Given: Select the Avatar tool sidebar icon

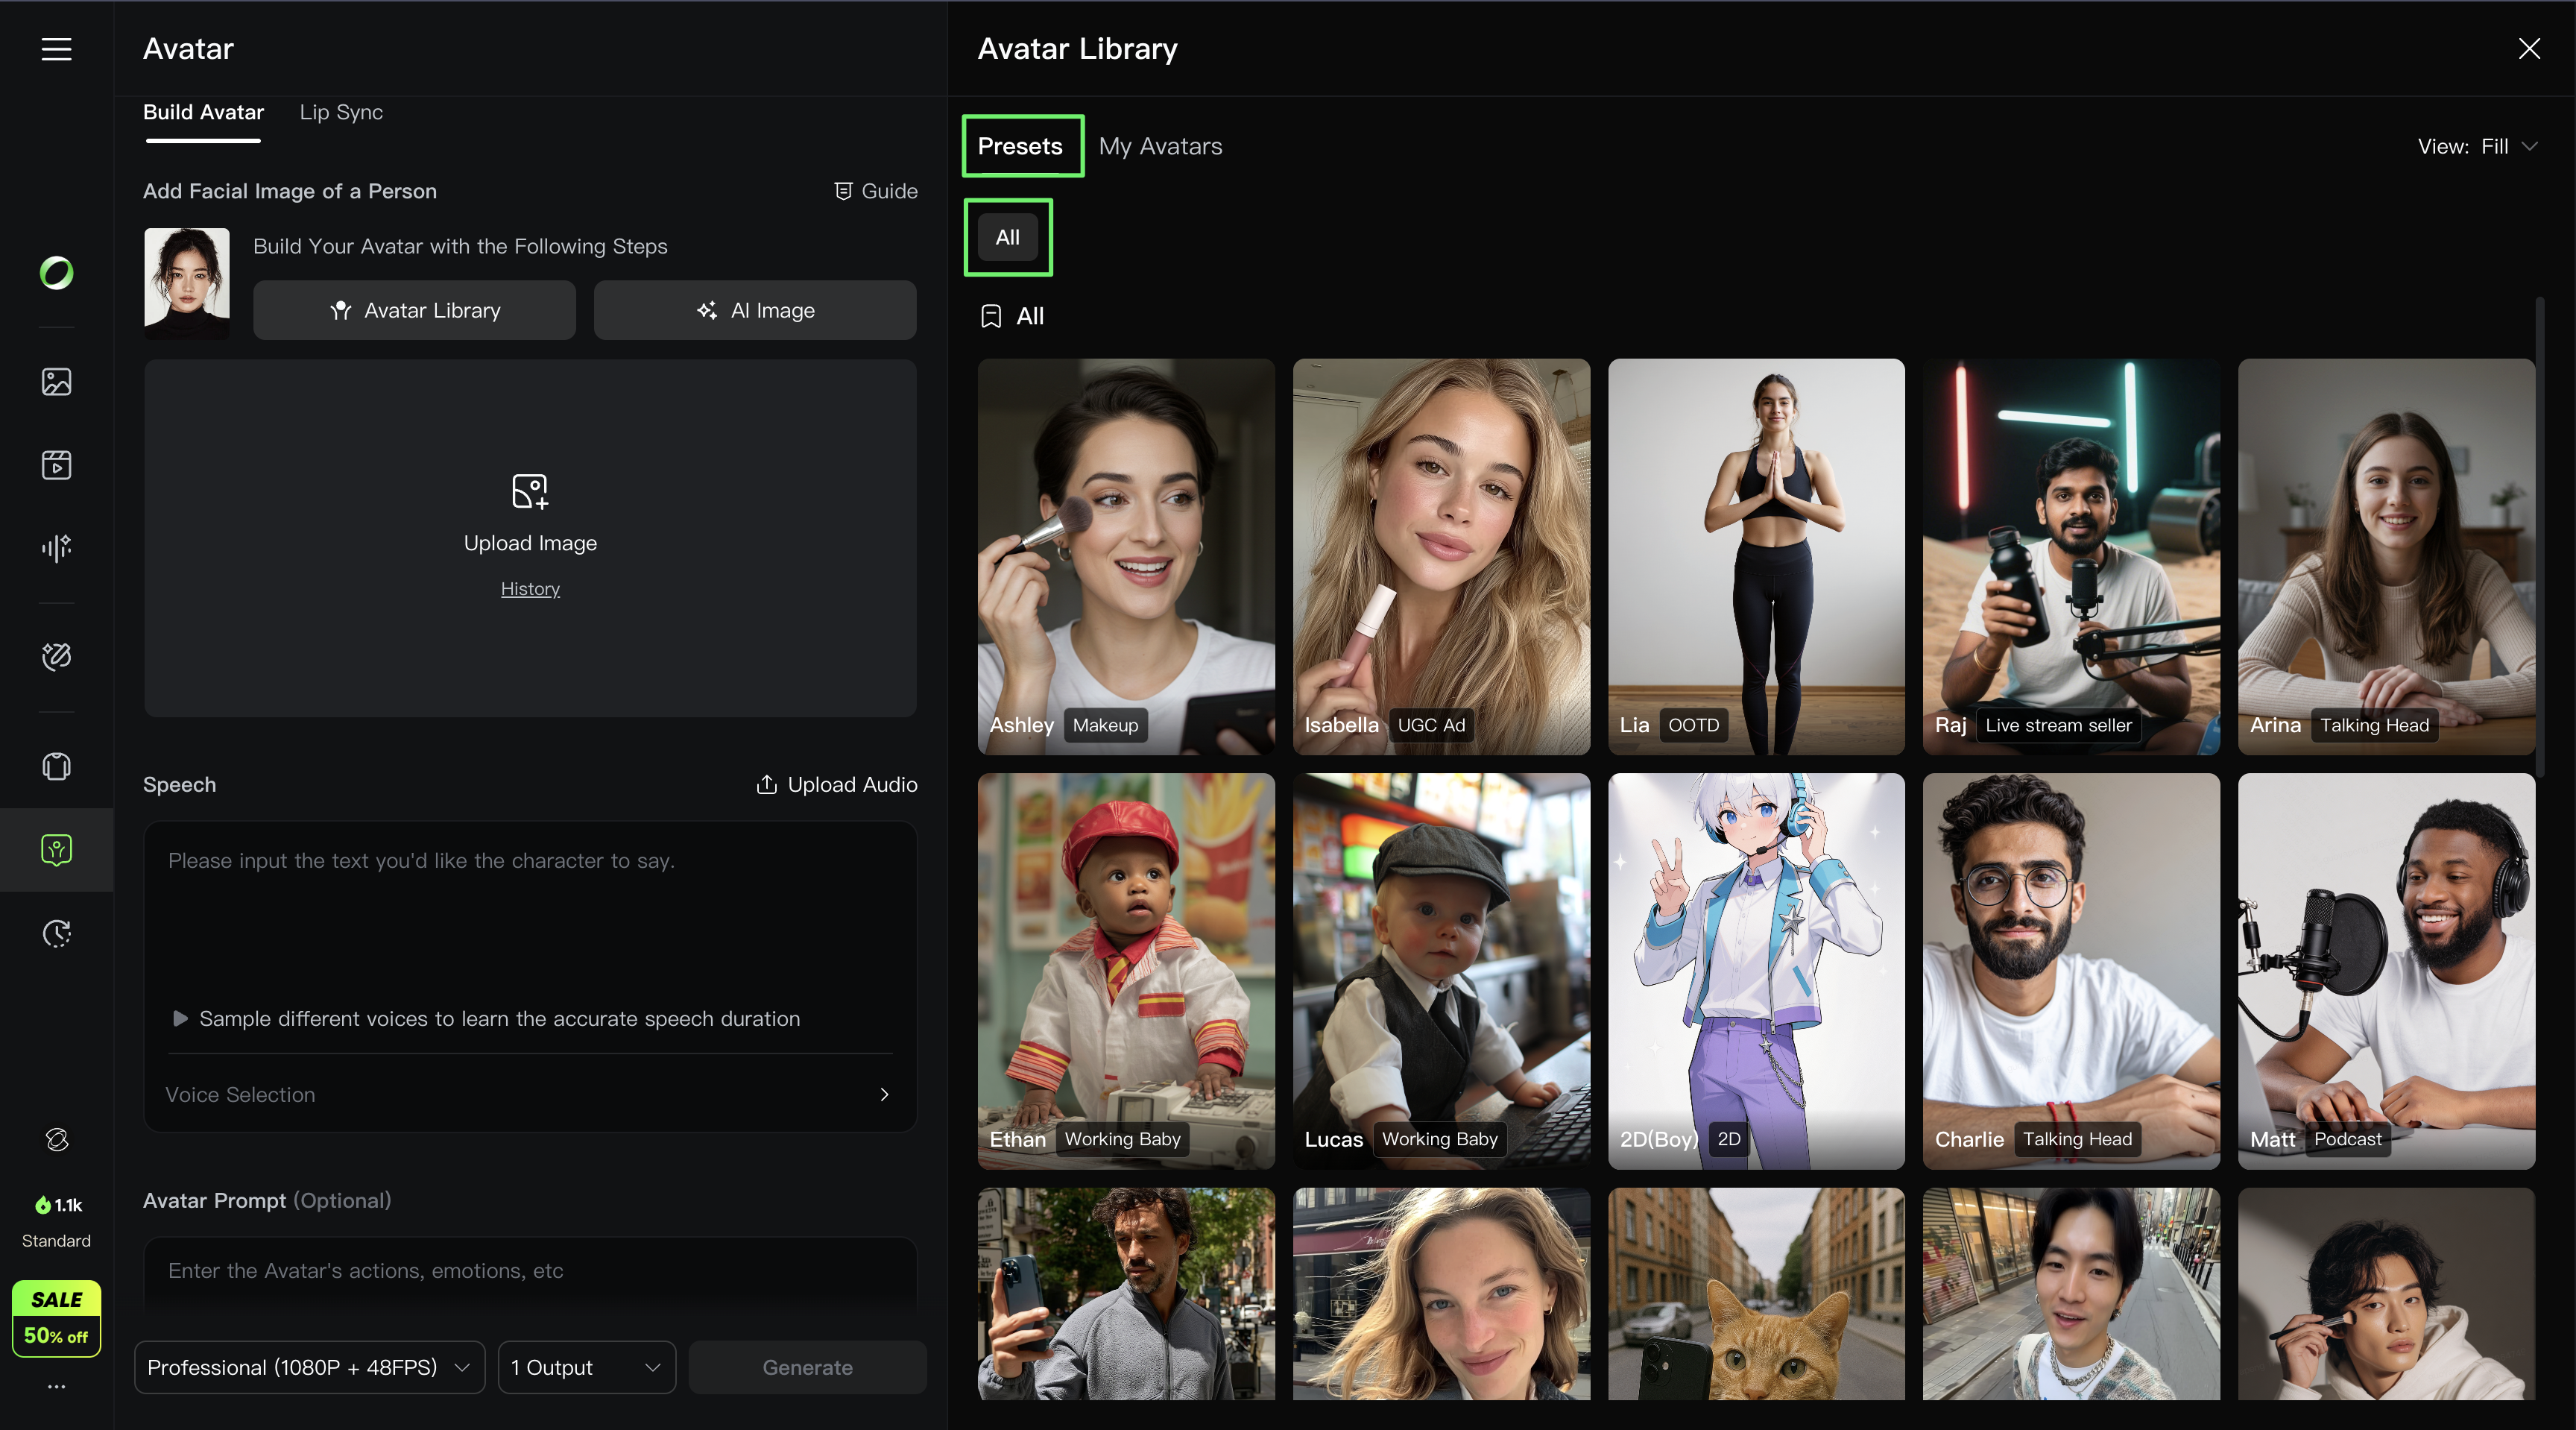Looking at the screenshot, I should [x=56, y=850].
